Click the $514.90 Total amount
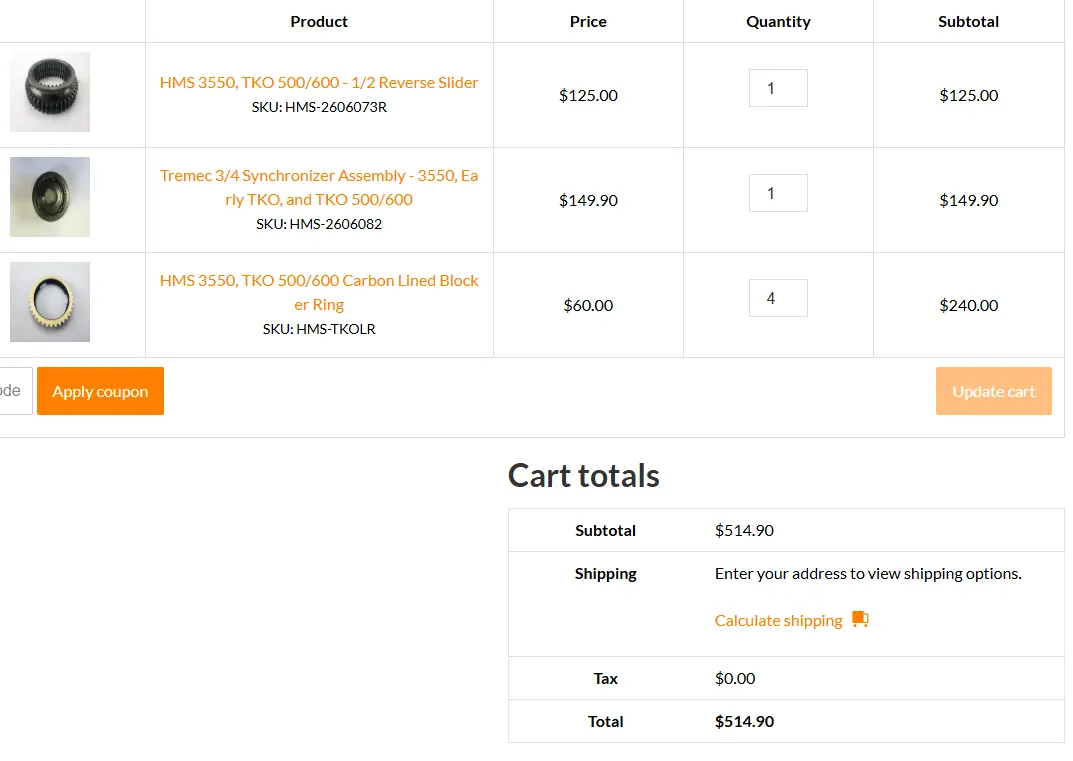The width and height of the screenshot is (1073, 761). click(745, 721)
